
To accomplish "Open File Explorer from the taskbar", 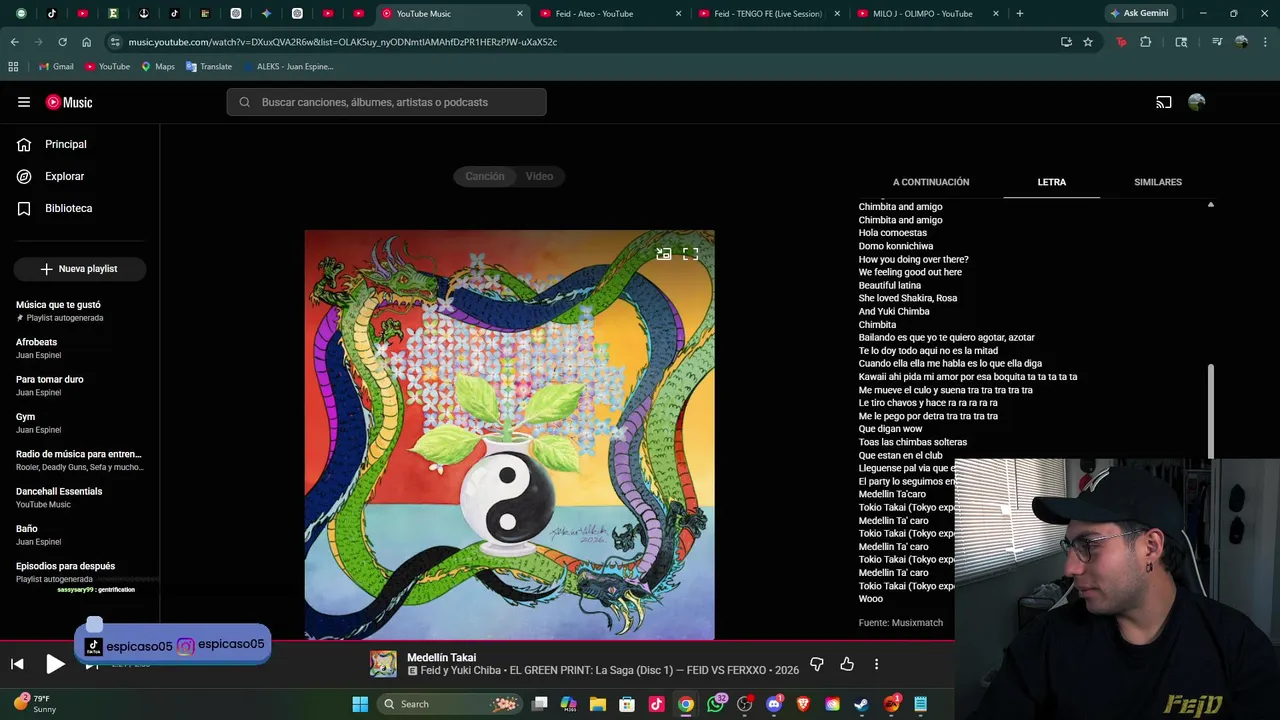I will [x=597, y=704].
